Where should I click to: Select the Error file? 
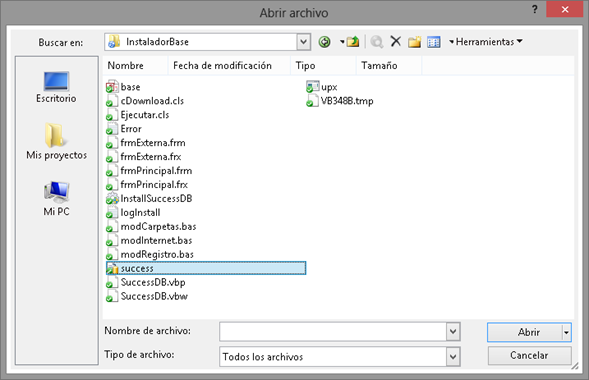click(124, 129)
